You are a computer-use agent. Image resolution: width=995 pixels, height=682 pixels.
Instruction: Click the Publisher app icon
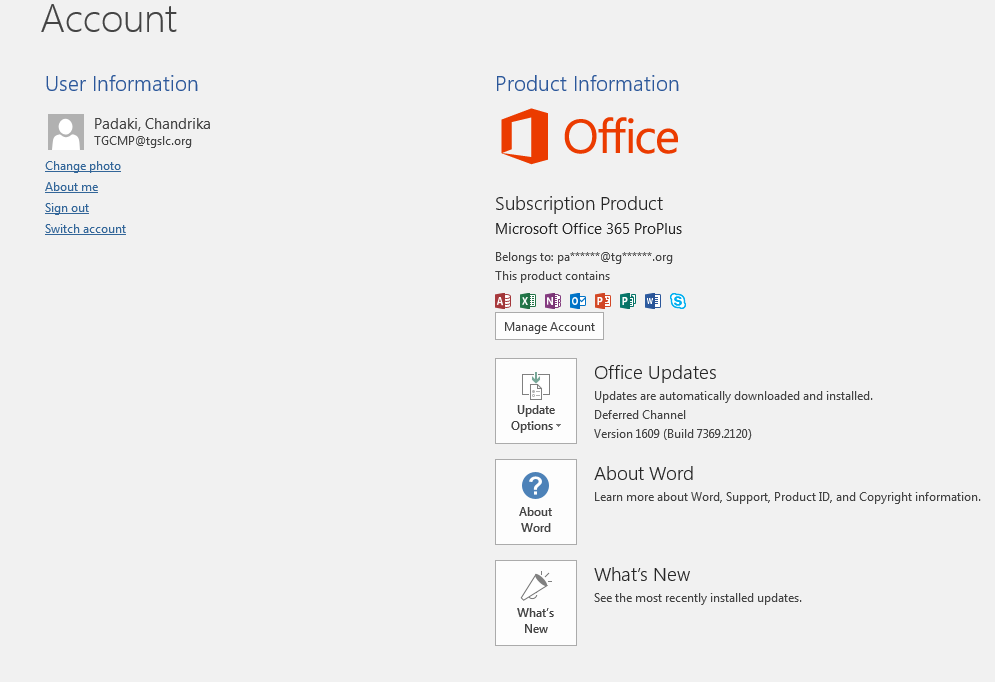(628, 301)
